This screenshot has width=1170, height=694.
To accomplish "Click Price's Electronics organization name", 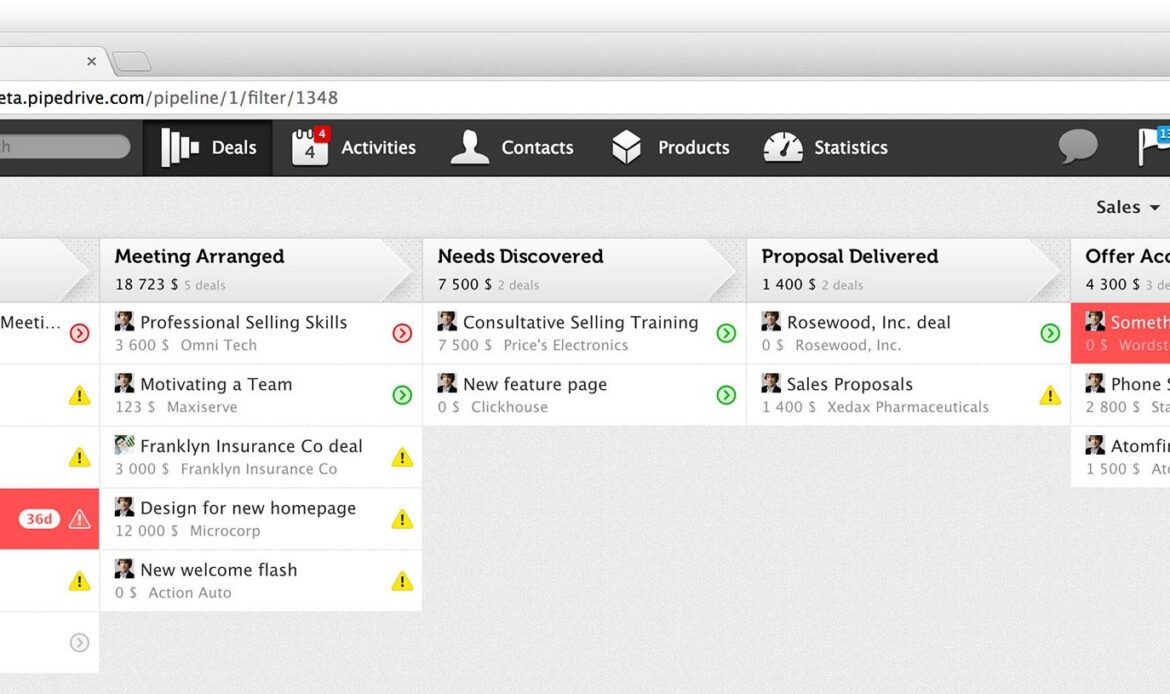I will pyautogui.click(x=566, y=346).
